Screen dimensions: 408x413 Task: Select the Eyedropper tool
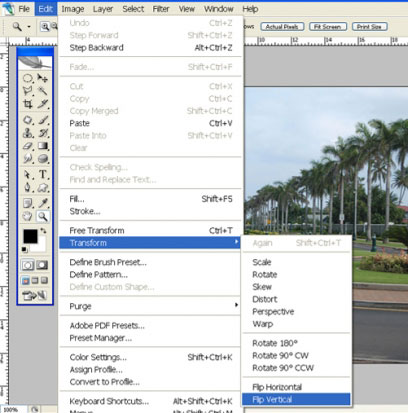43,203
